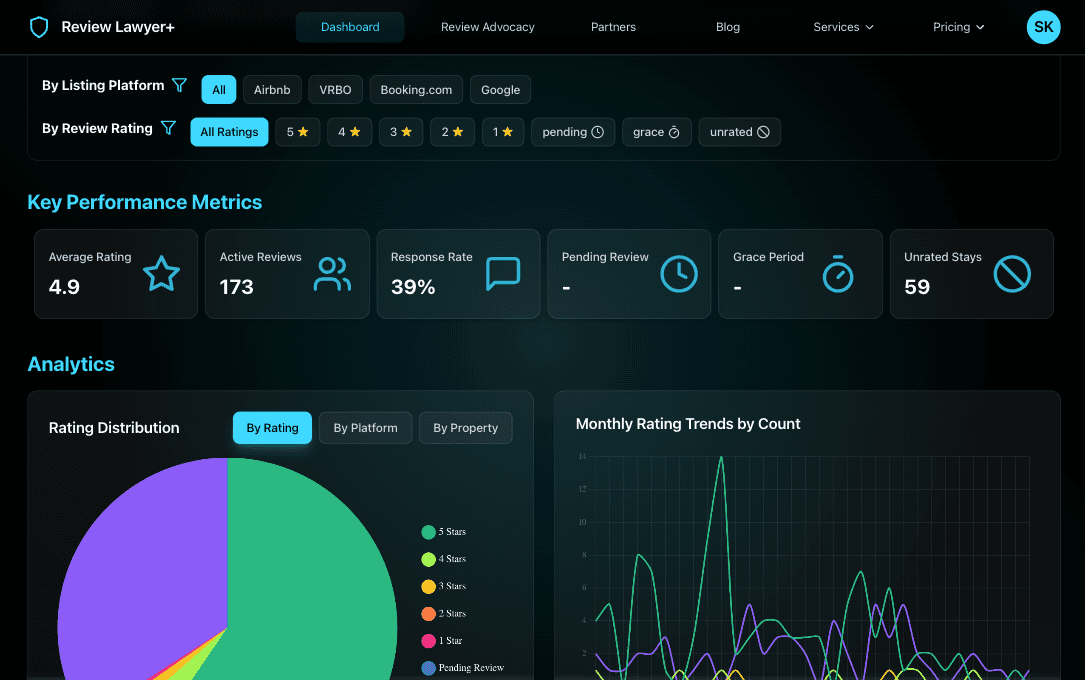Toggle 5 Stars legend swatch
The height and width of the screenshot is (680, 1085).
[x=428, y=532]
